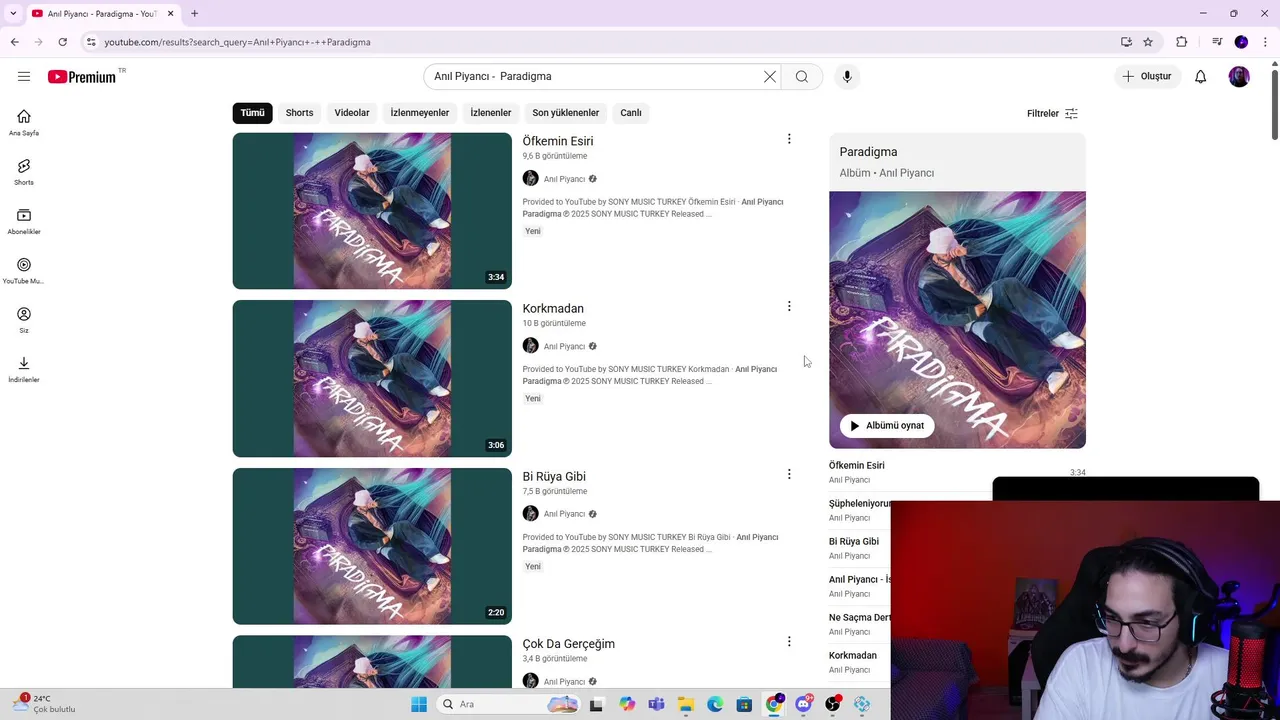Play Bi Rüya Gibi thumbnail with 2:20 duration

(372, 546)
